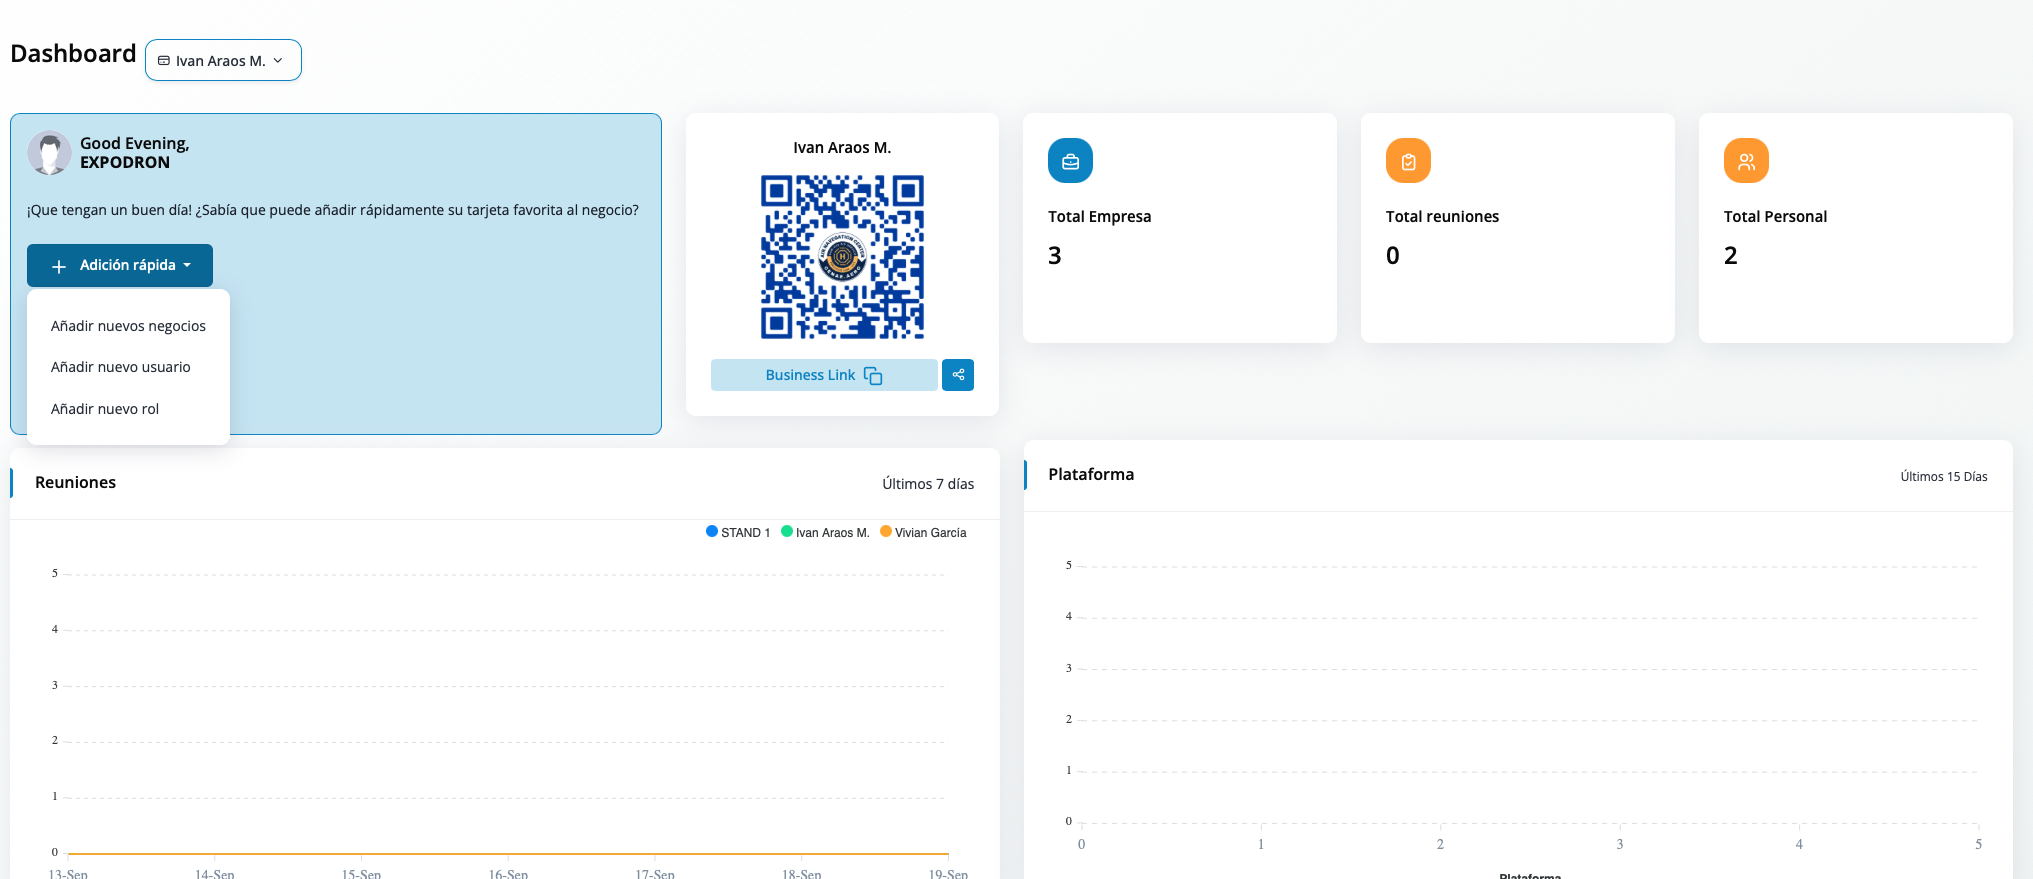Click the Total reuniones clipboard icon
Viewport: 2033px width, 879px height.
[1408, 161]
